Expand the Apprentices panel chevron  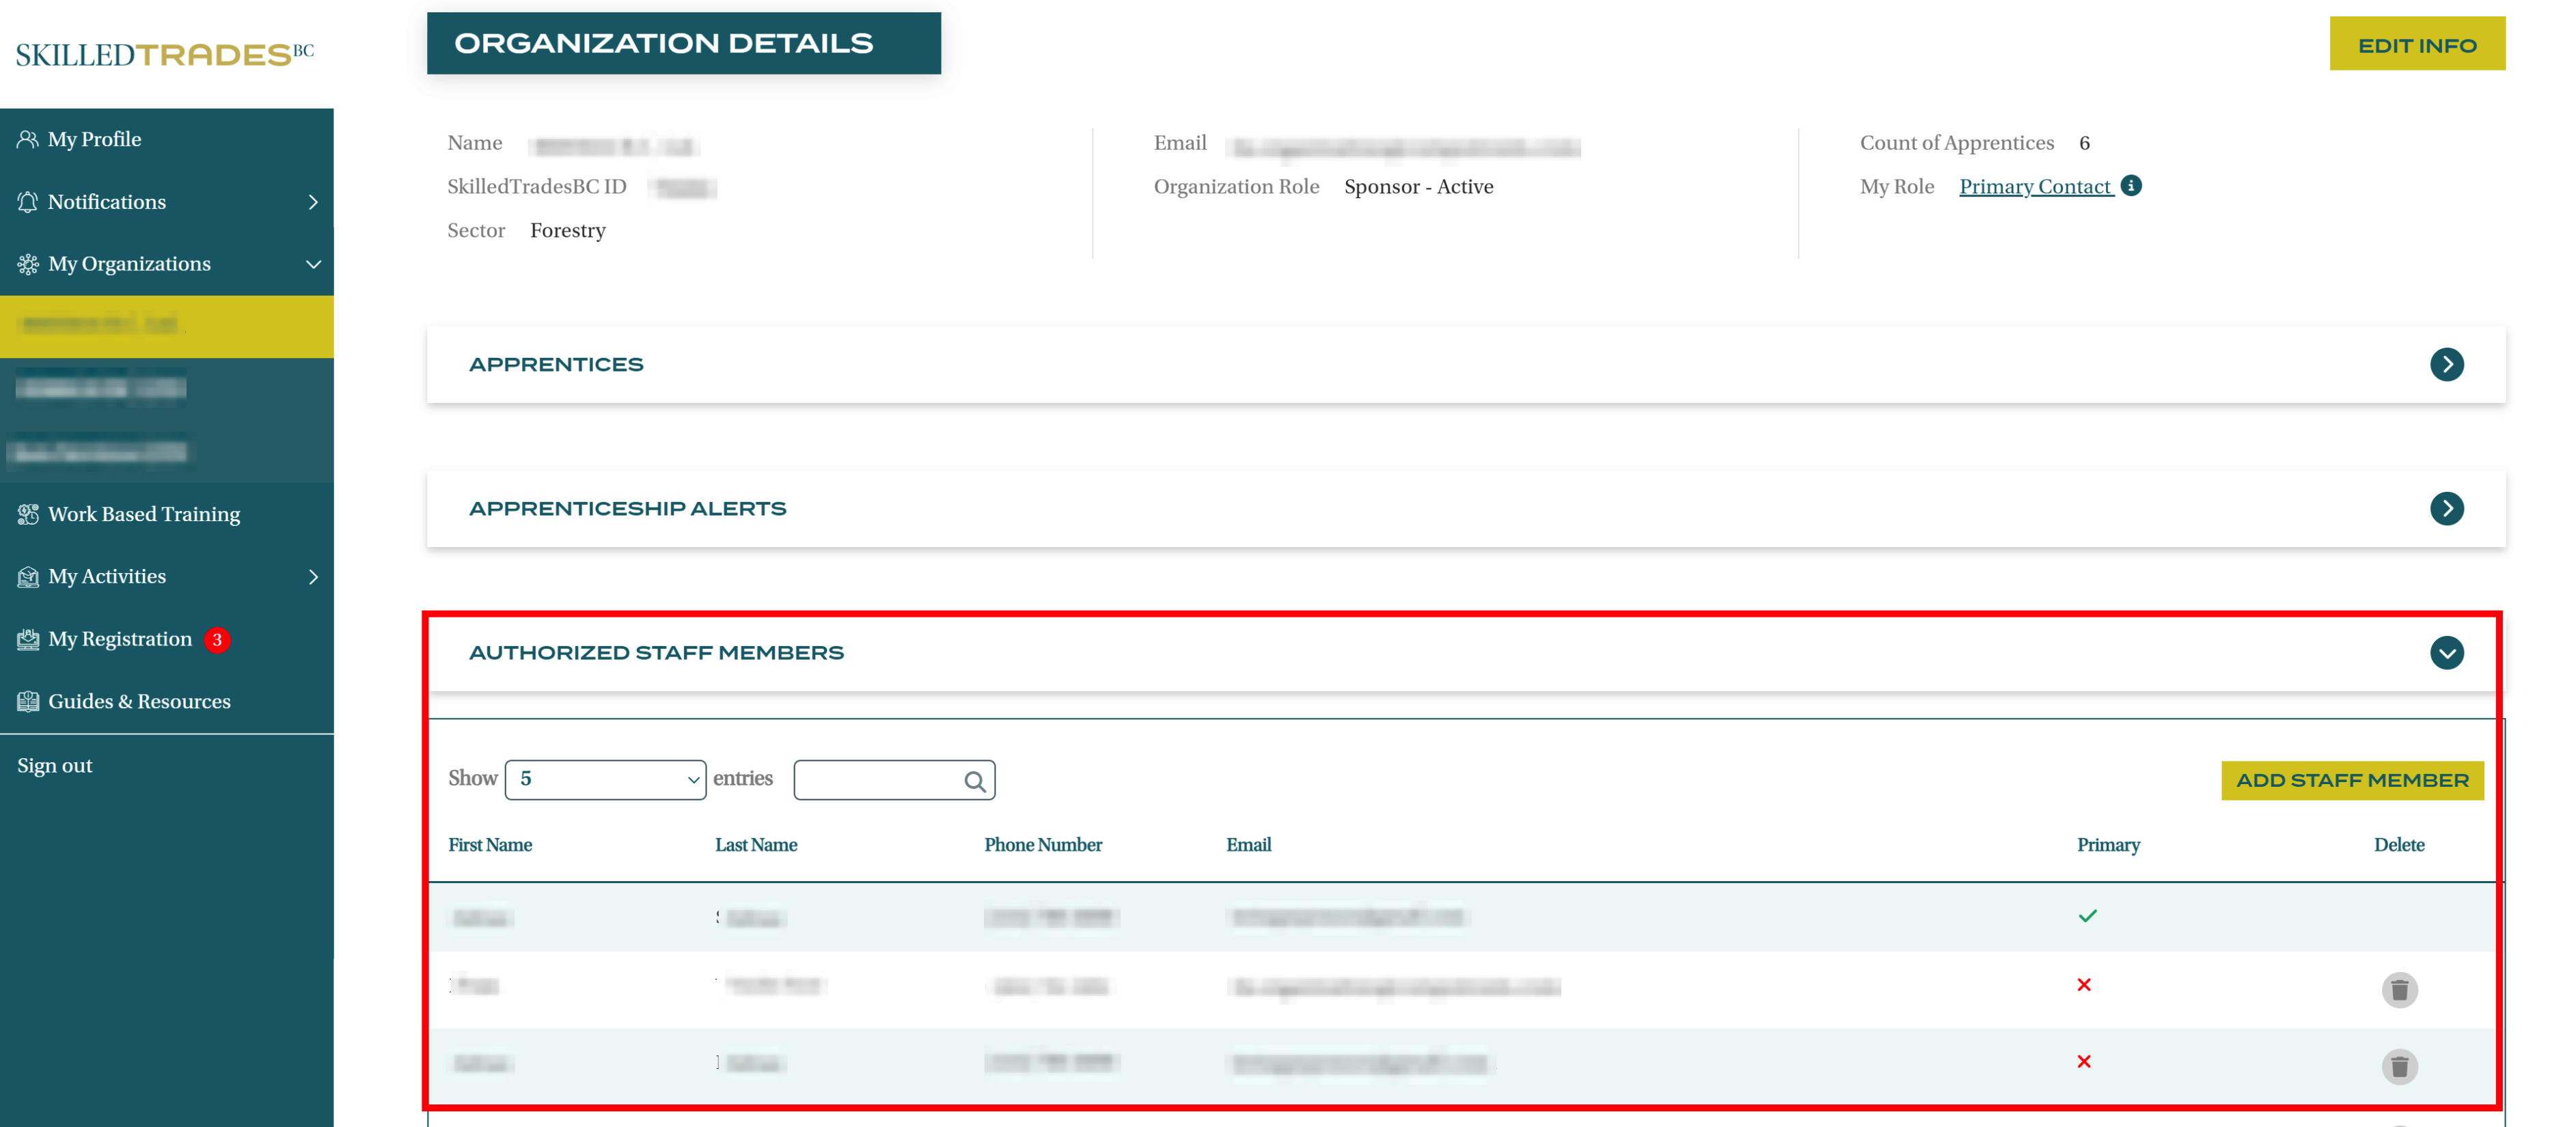(x=2446, y=364)
